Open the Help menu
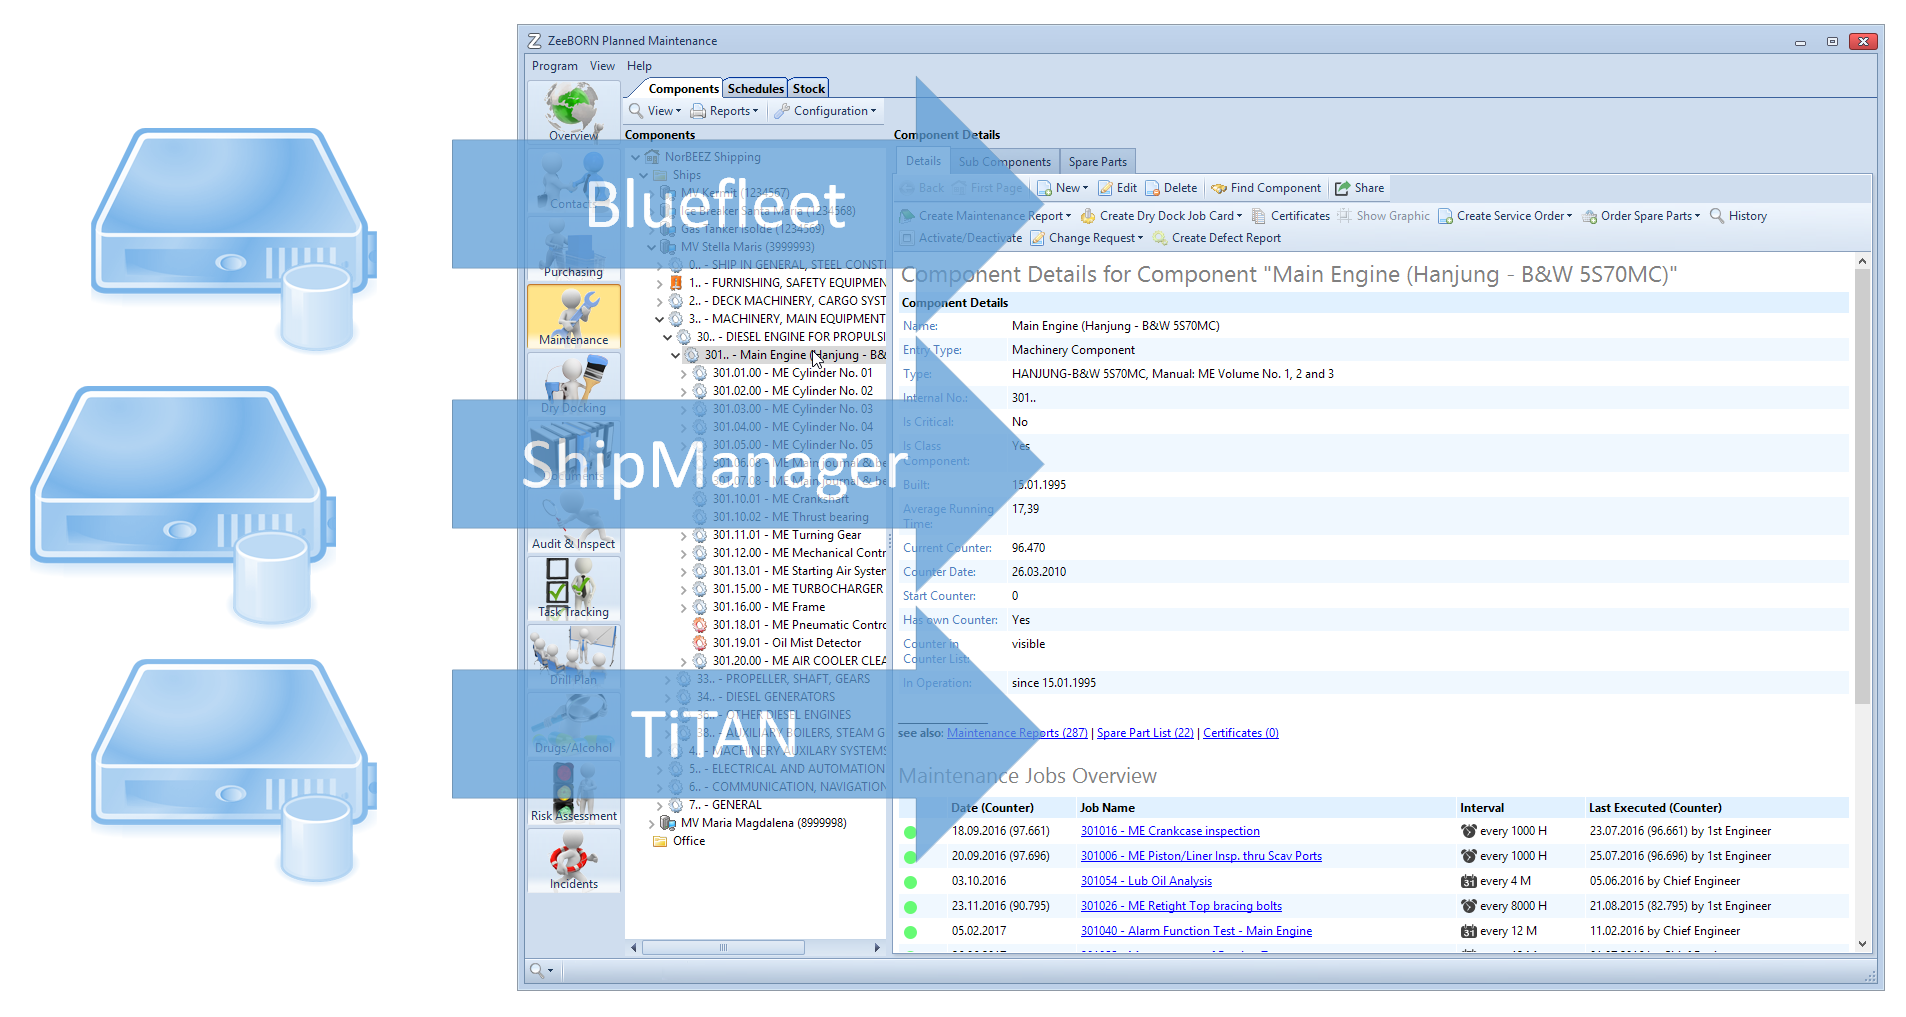The height and width of the screenshot is (1017, 1906). pyautogui.click(x=639, y=66)
